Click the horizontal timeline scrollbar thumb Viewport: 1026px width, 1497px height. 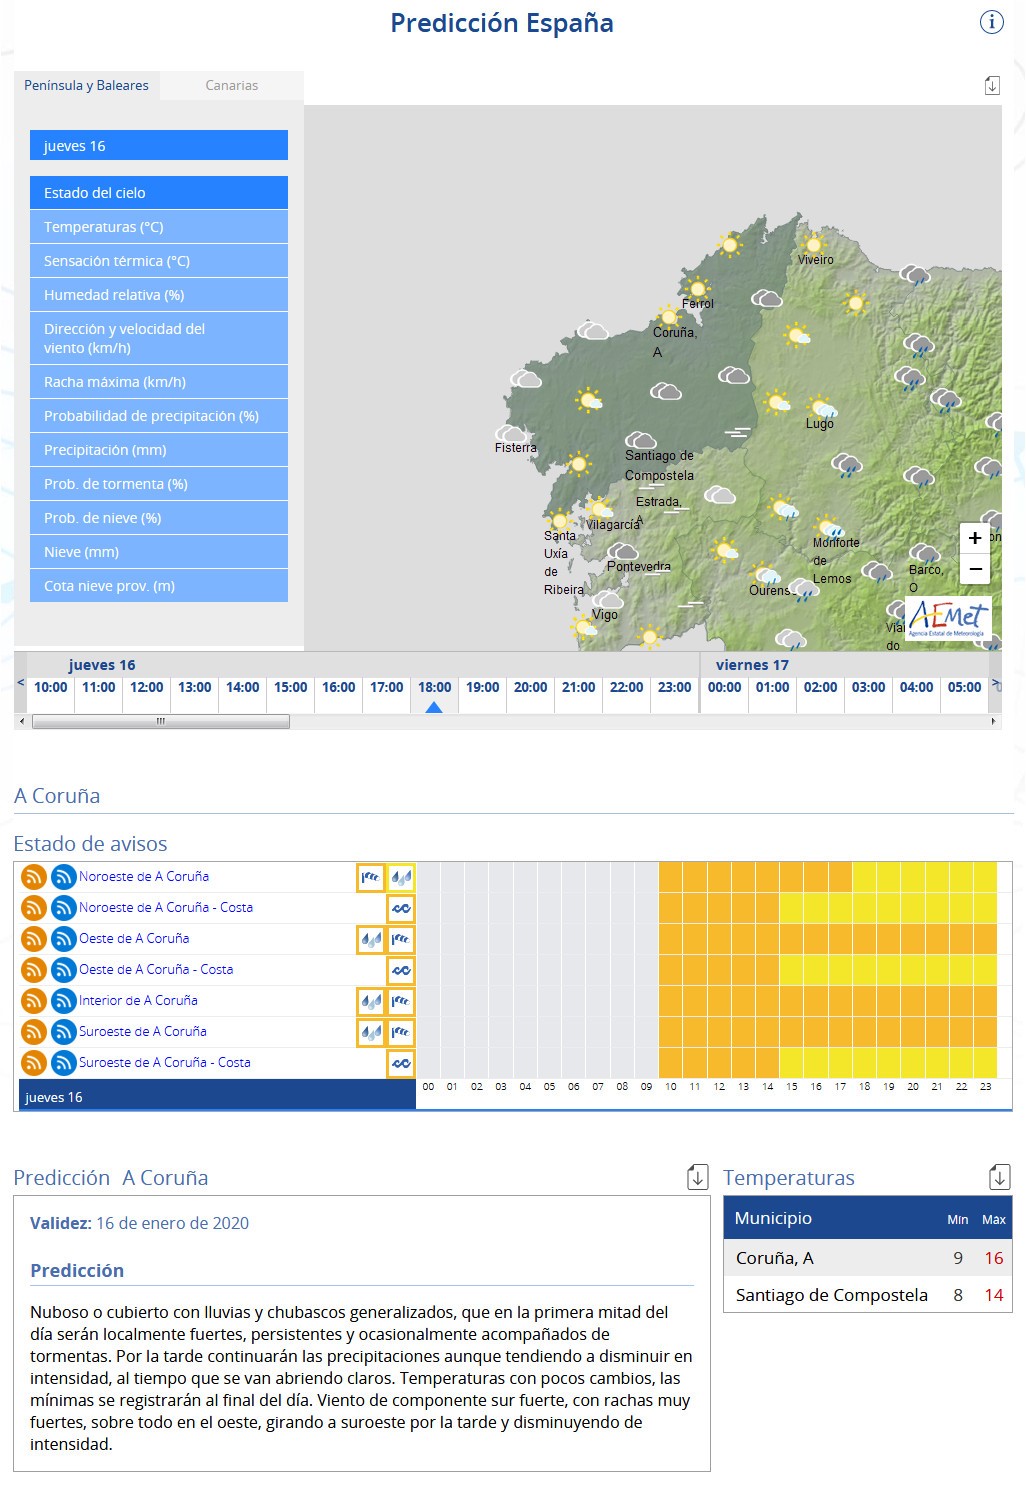(x=160, y=721)
